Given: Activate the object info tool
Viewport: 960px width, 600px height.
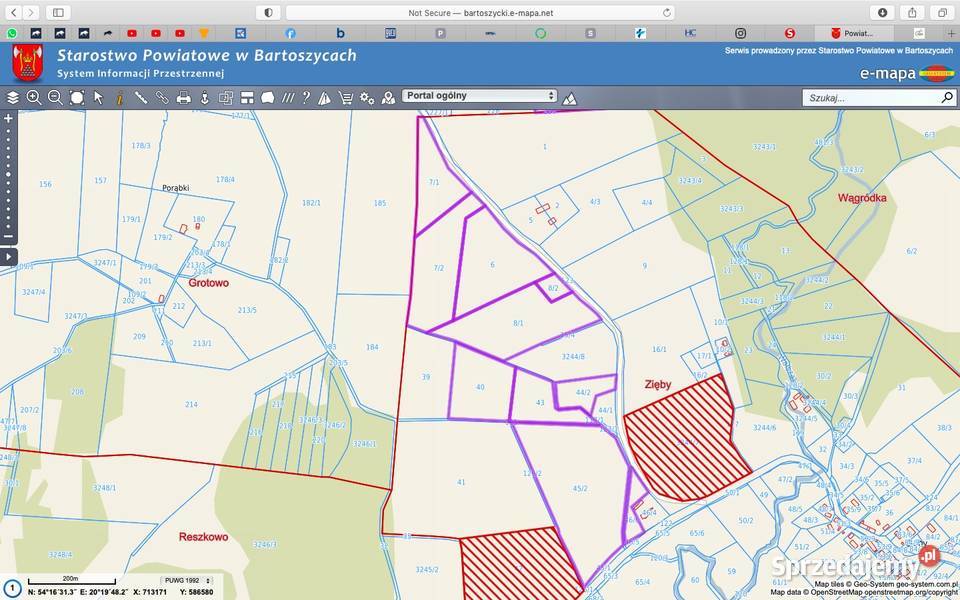Looking at the screenshot, I should [x=119, y=98].
